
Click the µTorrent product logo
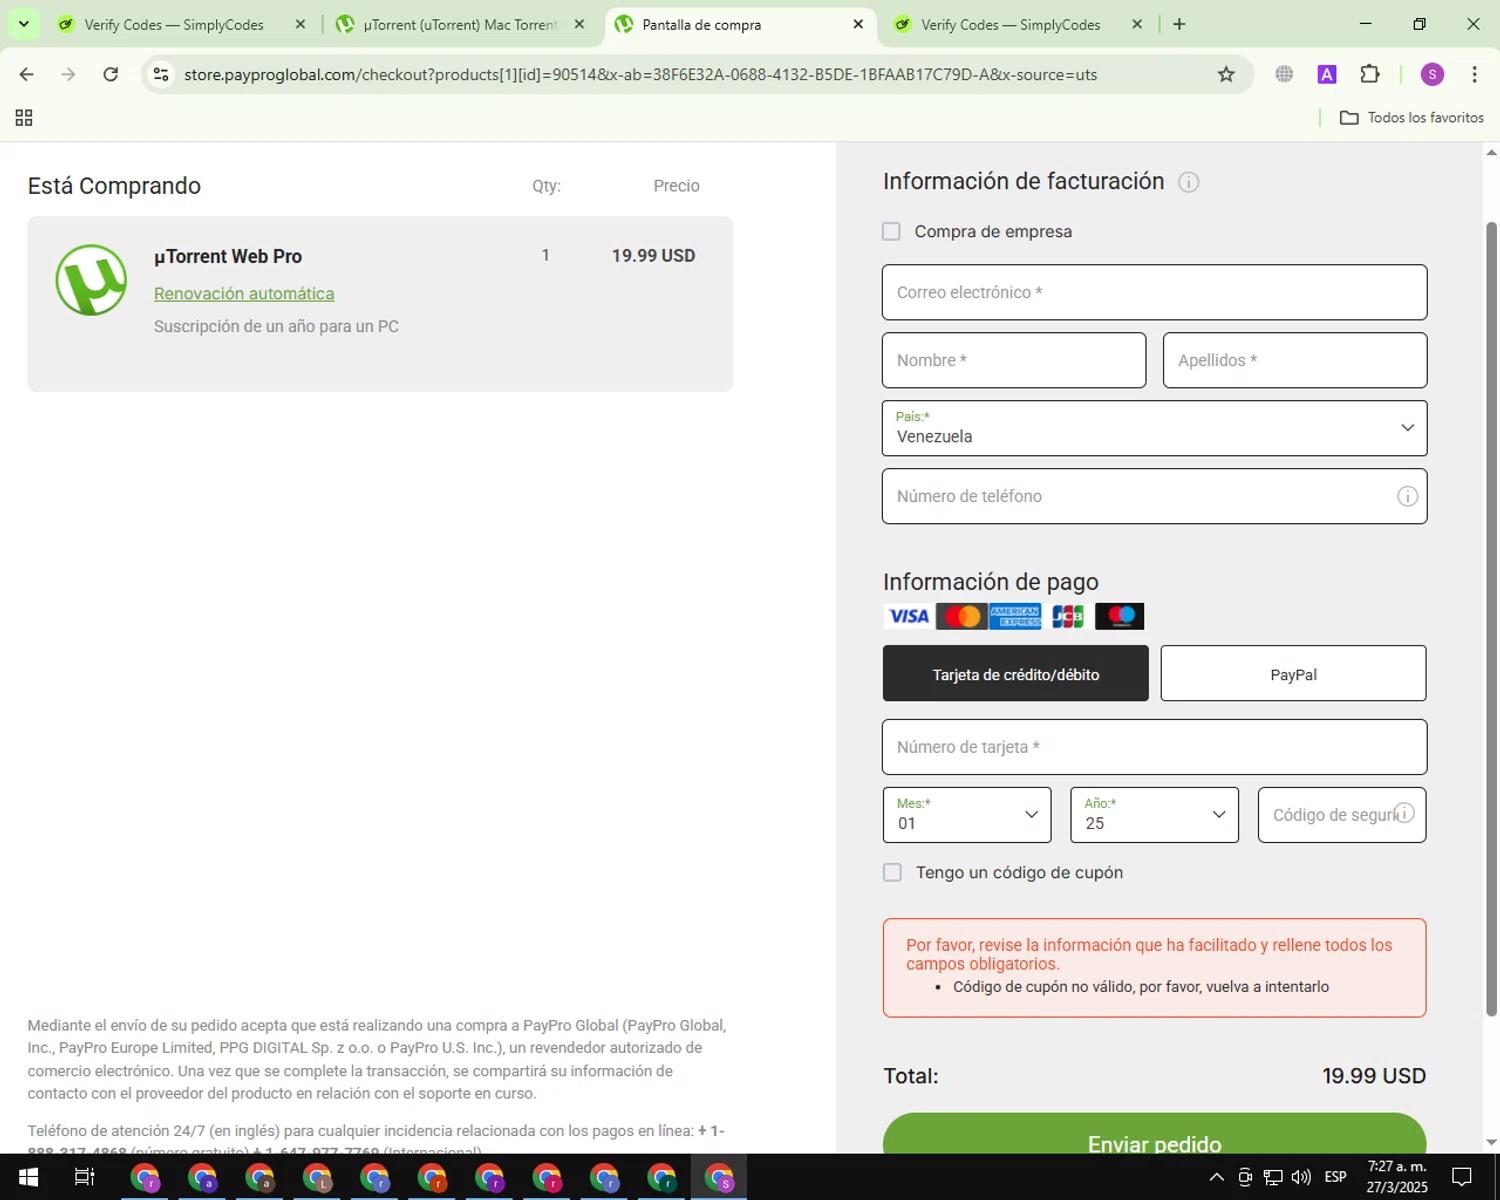(x=91, y=280)
